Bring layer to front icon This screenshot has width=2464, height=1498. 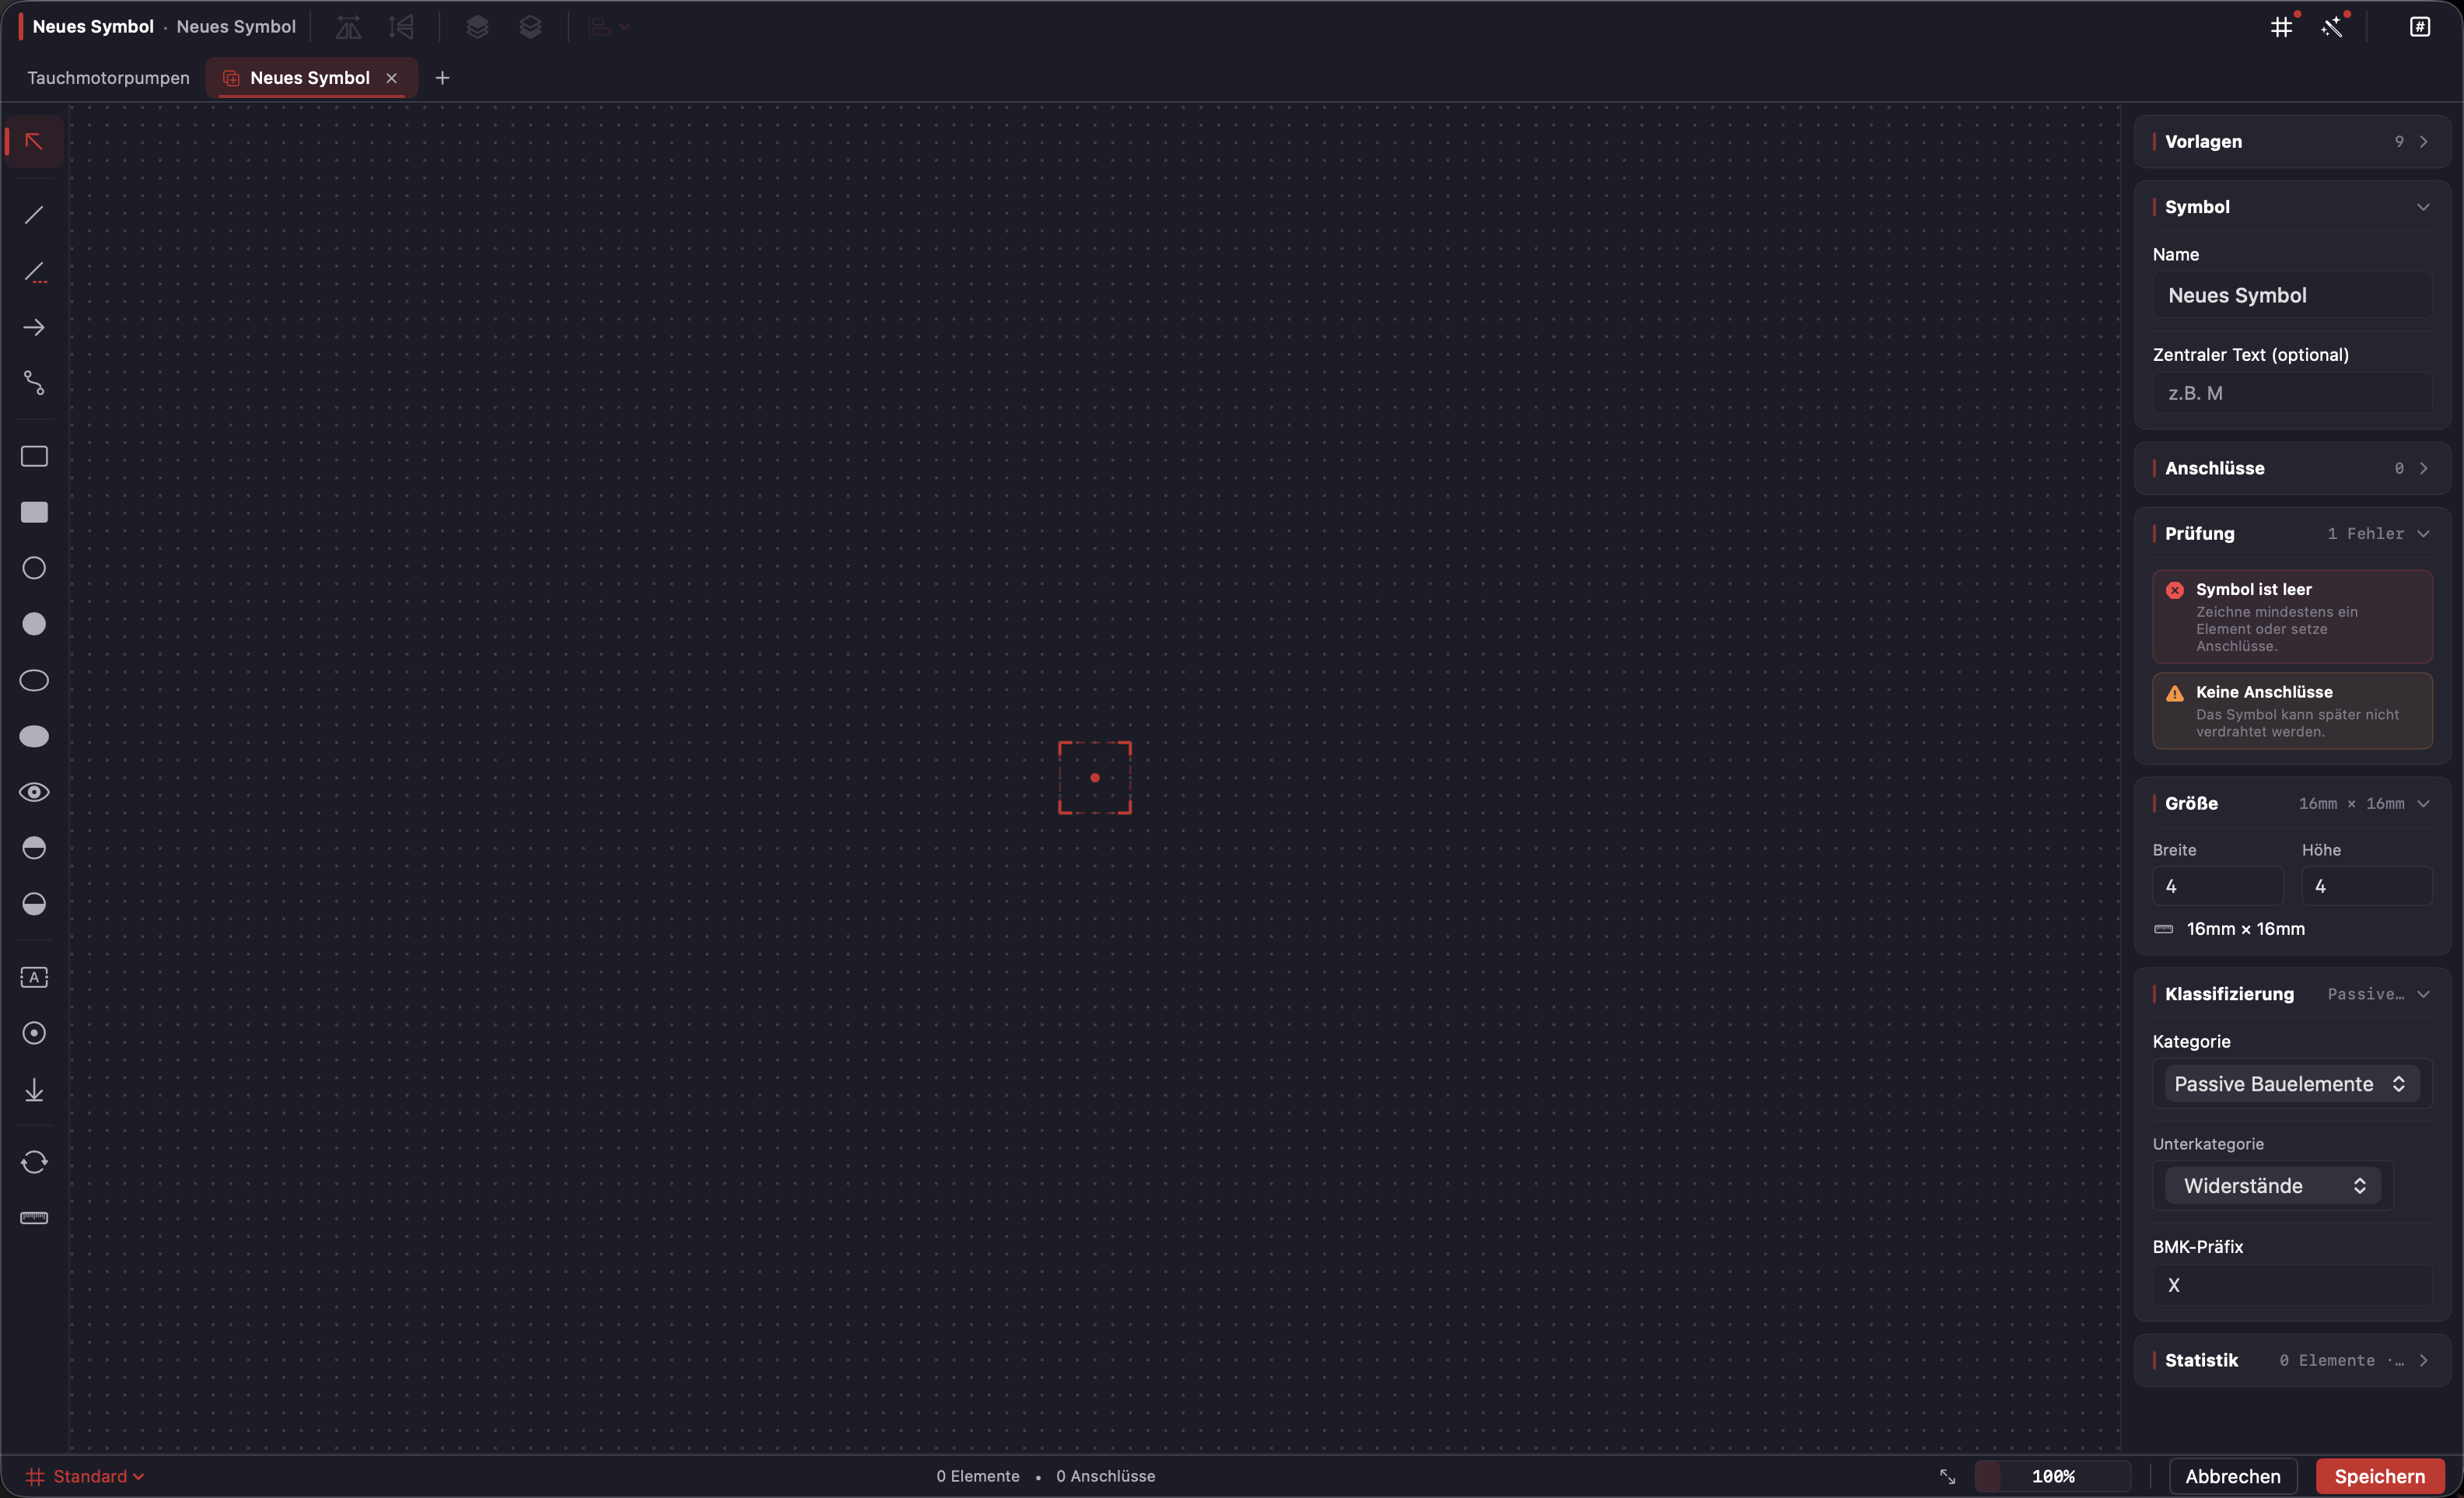pyautogui.click(x=477, y=27)
